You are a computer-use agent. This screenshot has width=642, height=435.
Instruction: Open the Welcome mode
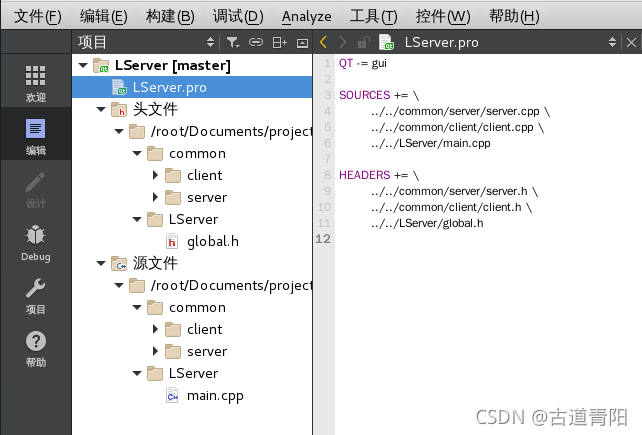[36, 83]
